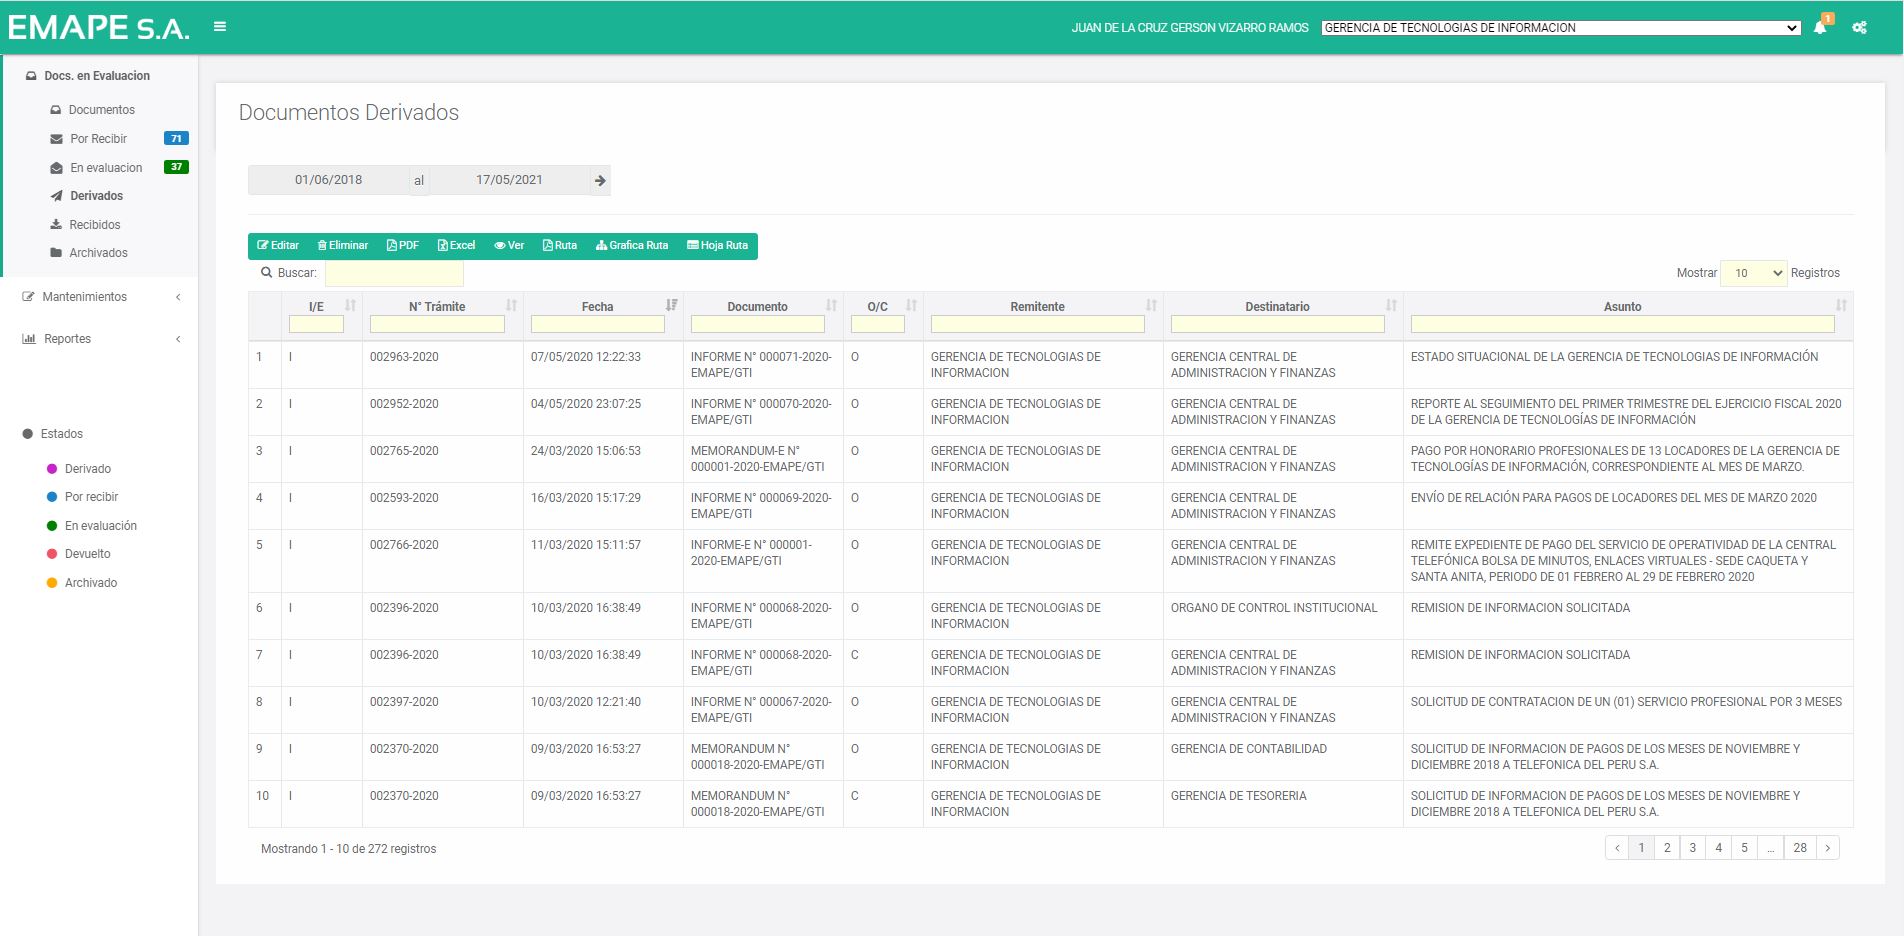Open the Gerencia department dropdown
The width and height of the screenshot is (1904, 936).
[1561, 28]
